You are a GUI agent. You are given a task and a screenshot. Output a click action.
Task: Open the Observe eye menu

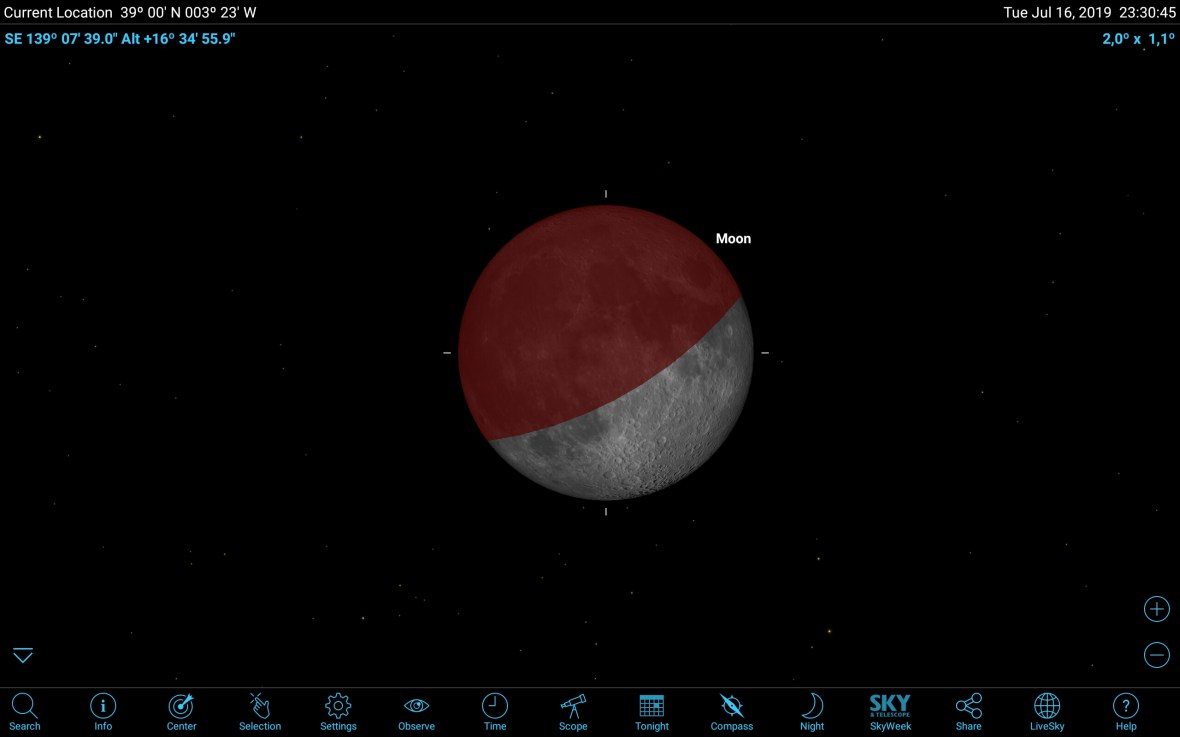[x=416, y=711]
